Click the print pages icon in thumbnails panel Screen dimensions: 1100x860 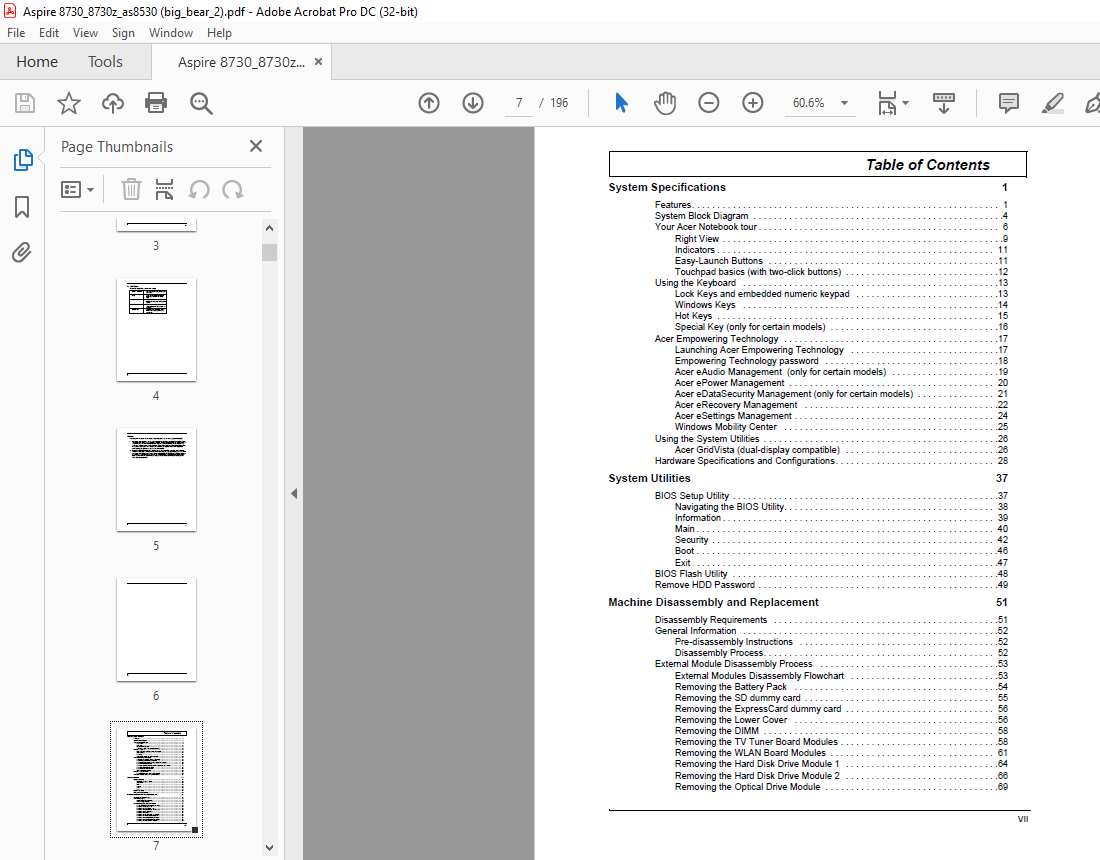[164, 189]
